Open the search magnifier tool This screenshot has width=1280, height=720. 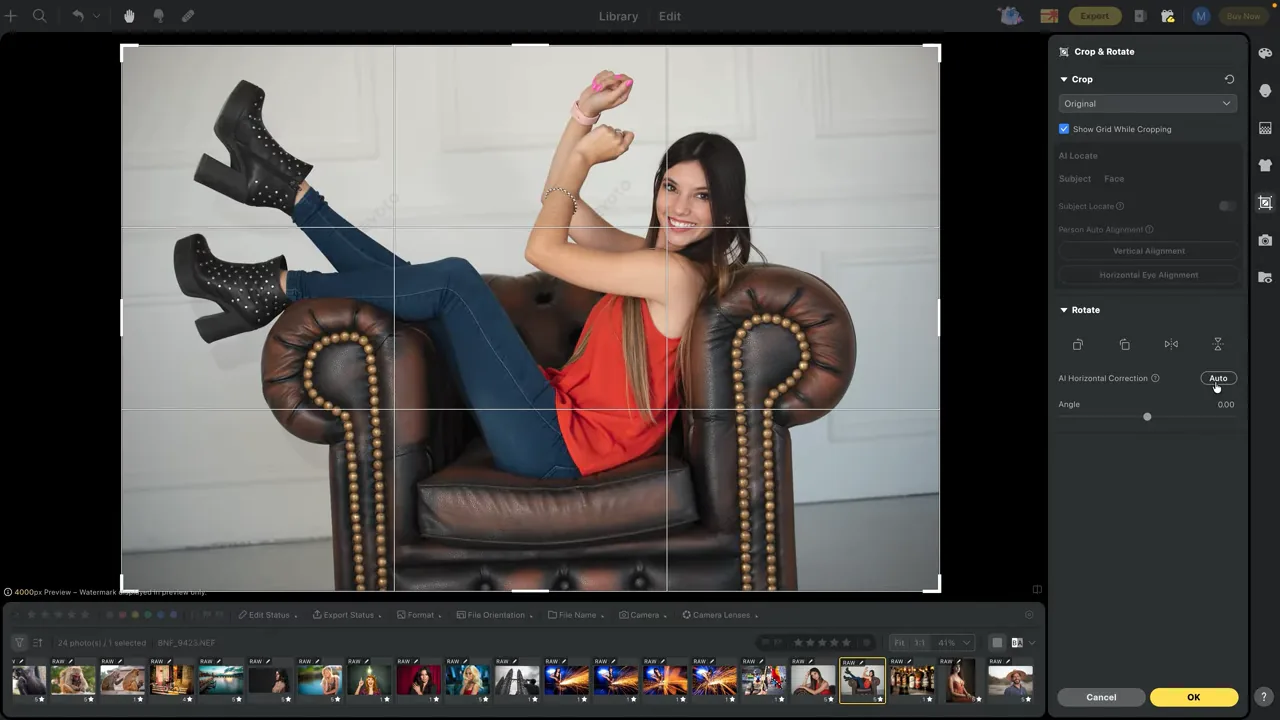pos(40,16)
